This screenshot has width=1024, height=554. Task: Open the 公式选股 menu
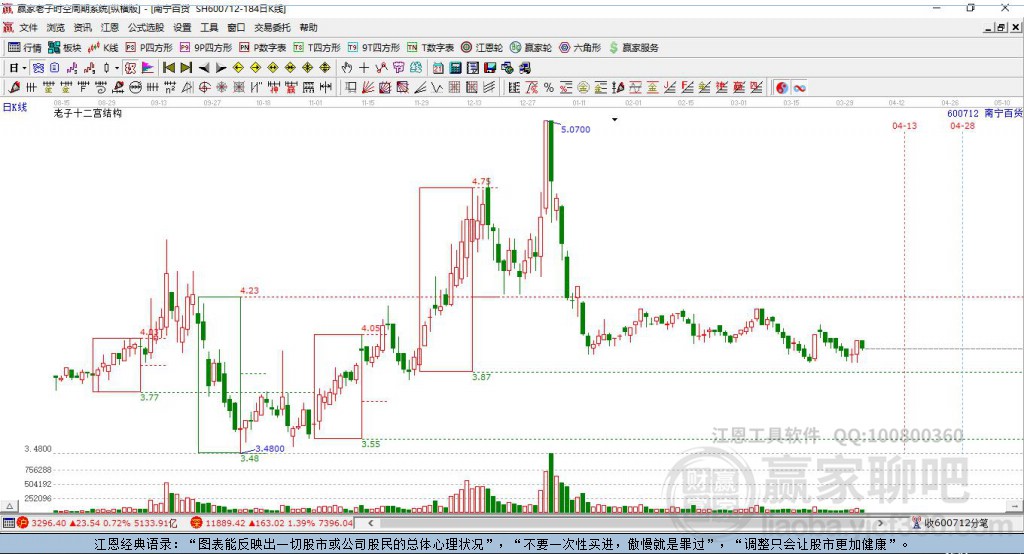pos(146,27)
